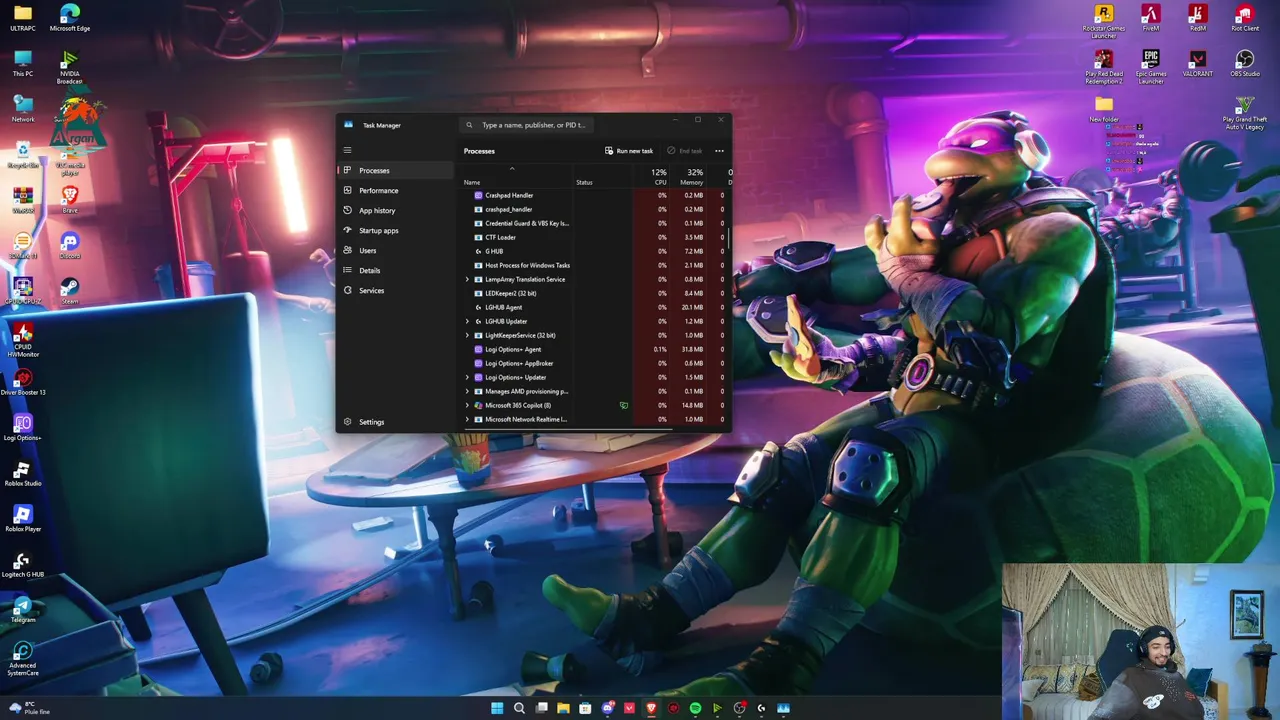Image resolution: width=1280 pixels, height=720 pixels.
Task: Select the LEDKeeper2 (32 bit) process row
Action: [594, 293]
